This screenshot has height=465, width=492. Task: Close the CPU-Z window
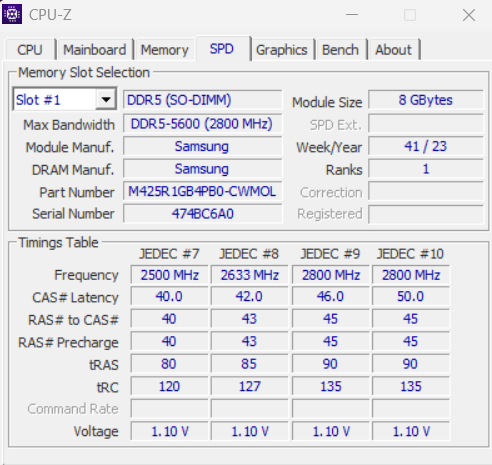[x=469, y=15]
